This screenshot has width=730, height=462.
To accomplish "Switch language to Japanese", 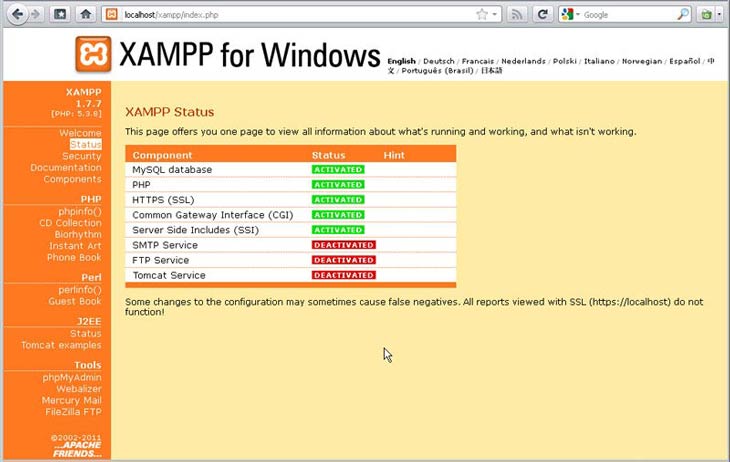I will (492, 71).
